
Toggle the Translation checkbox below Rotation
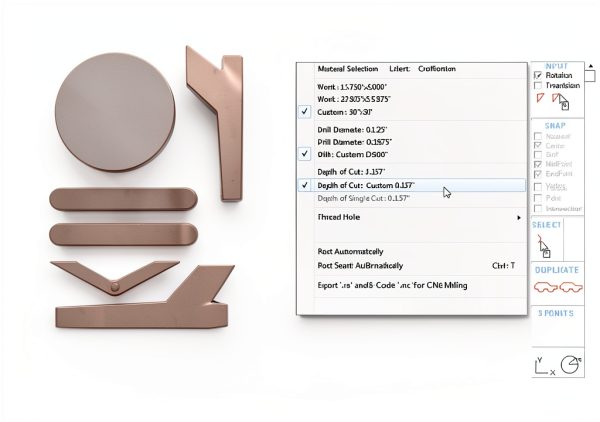coord(538,85)
